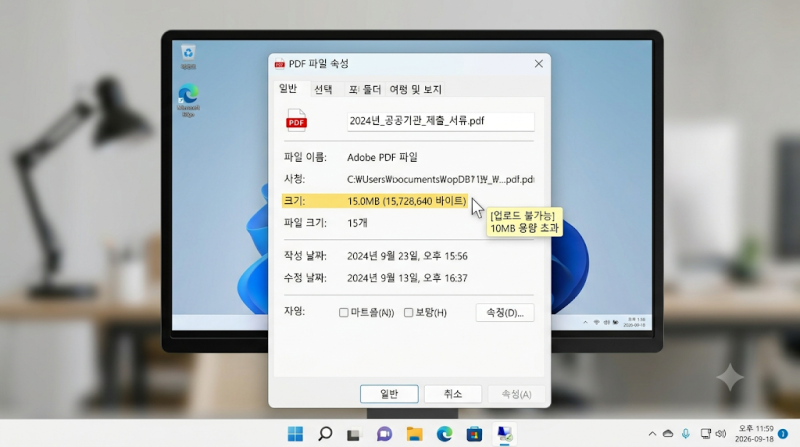The width and height of the screenshot is (800, 447).
Task: Switch to the 일반 tab
Action: click(288, 89)
